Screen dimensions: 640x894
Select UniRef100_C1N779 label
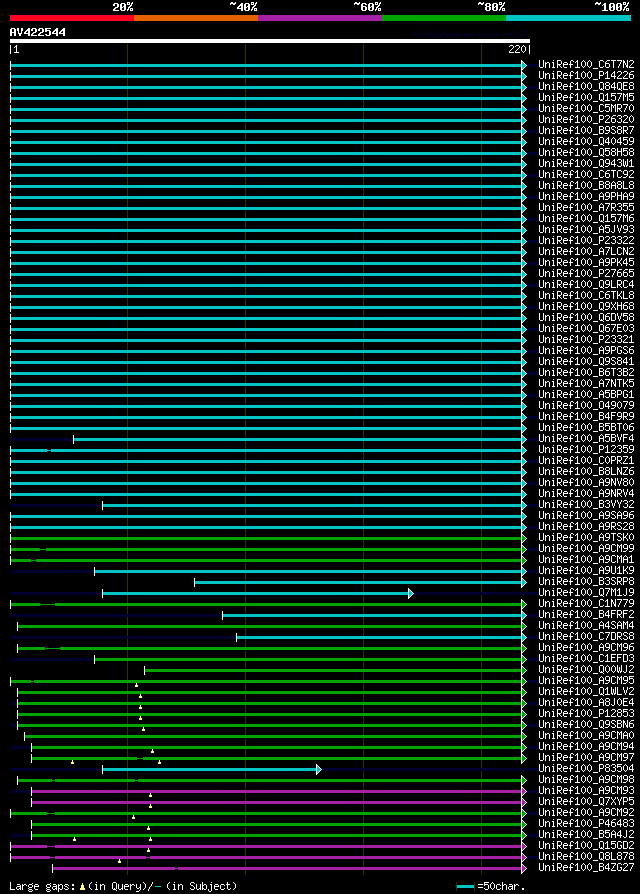(586, 604)
